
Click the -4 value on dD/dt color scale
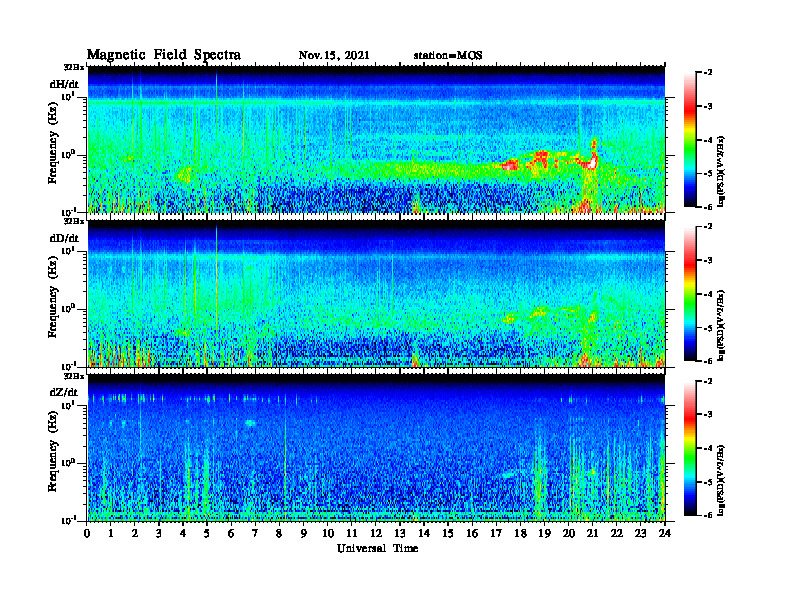tap(708, 294)
